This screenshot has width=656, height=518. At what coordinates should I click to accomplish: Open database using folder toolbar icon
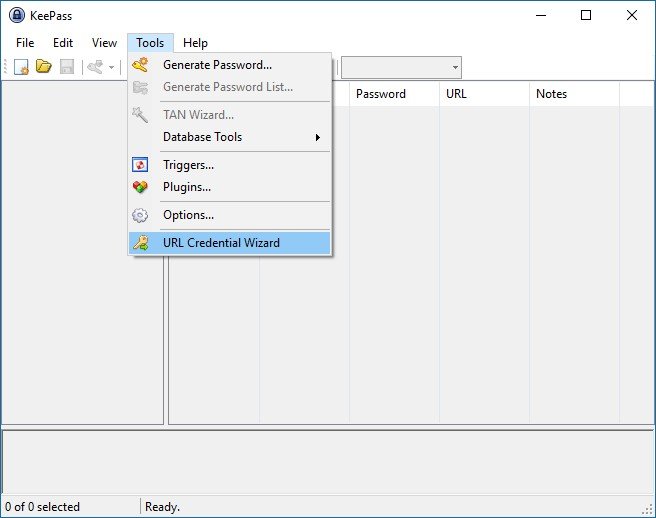click(x=44, y=67)
